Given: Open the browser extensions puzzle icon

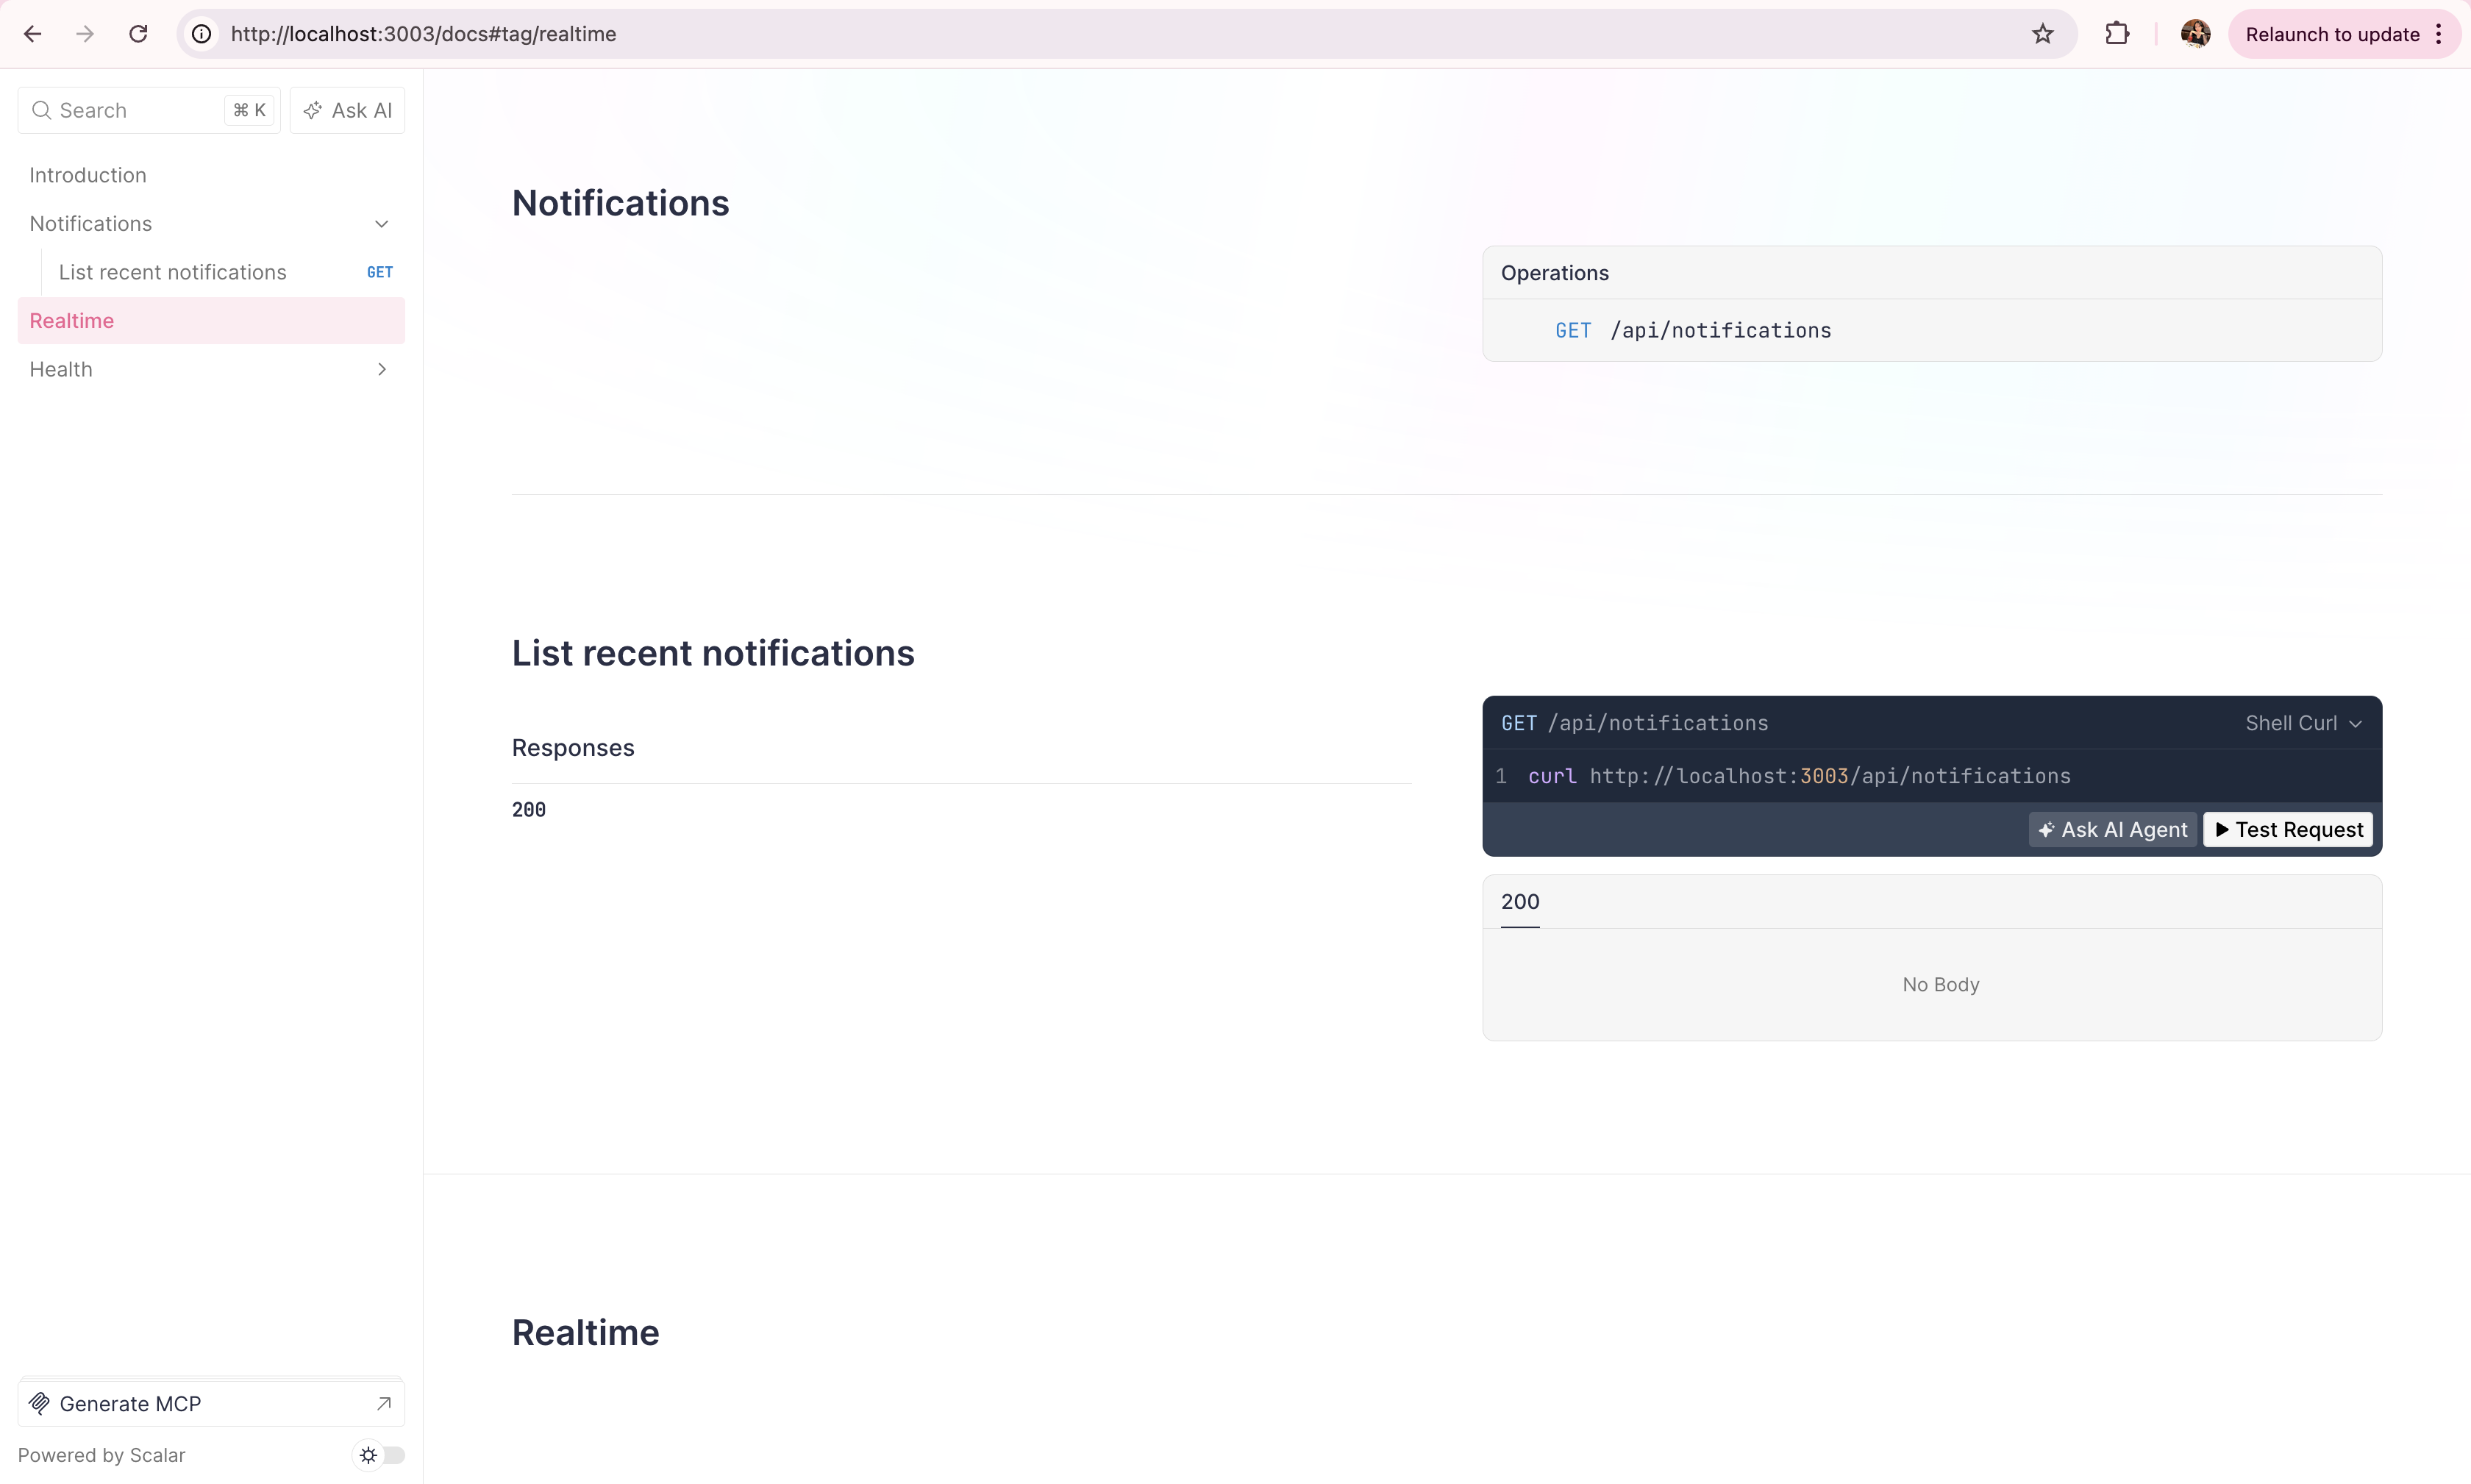Looking at the screenshot, I should [x=2117, y=34].
